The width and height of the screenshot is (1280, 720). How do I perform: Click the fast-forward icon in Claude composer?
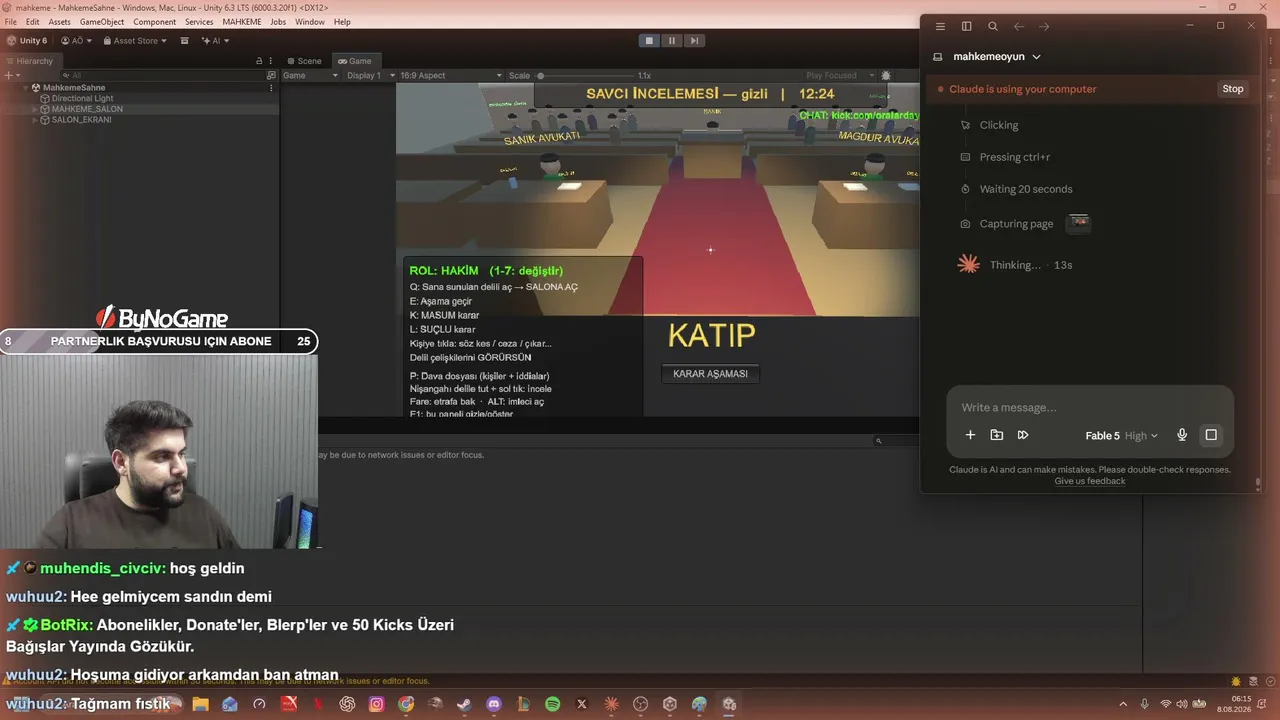[1023, 435]
